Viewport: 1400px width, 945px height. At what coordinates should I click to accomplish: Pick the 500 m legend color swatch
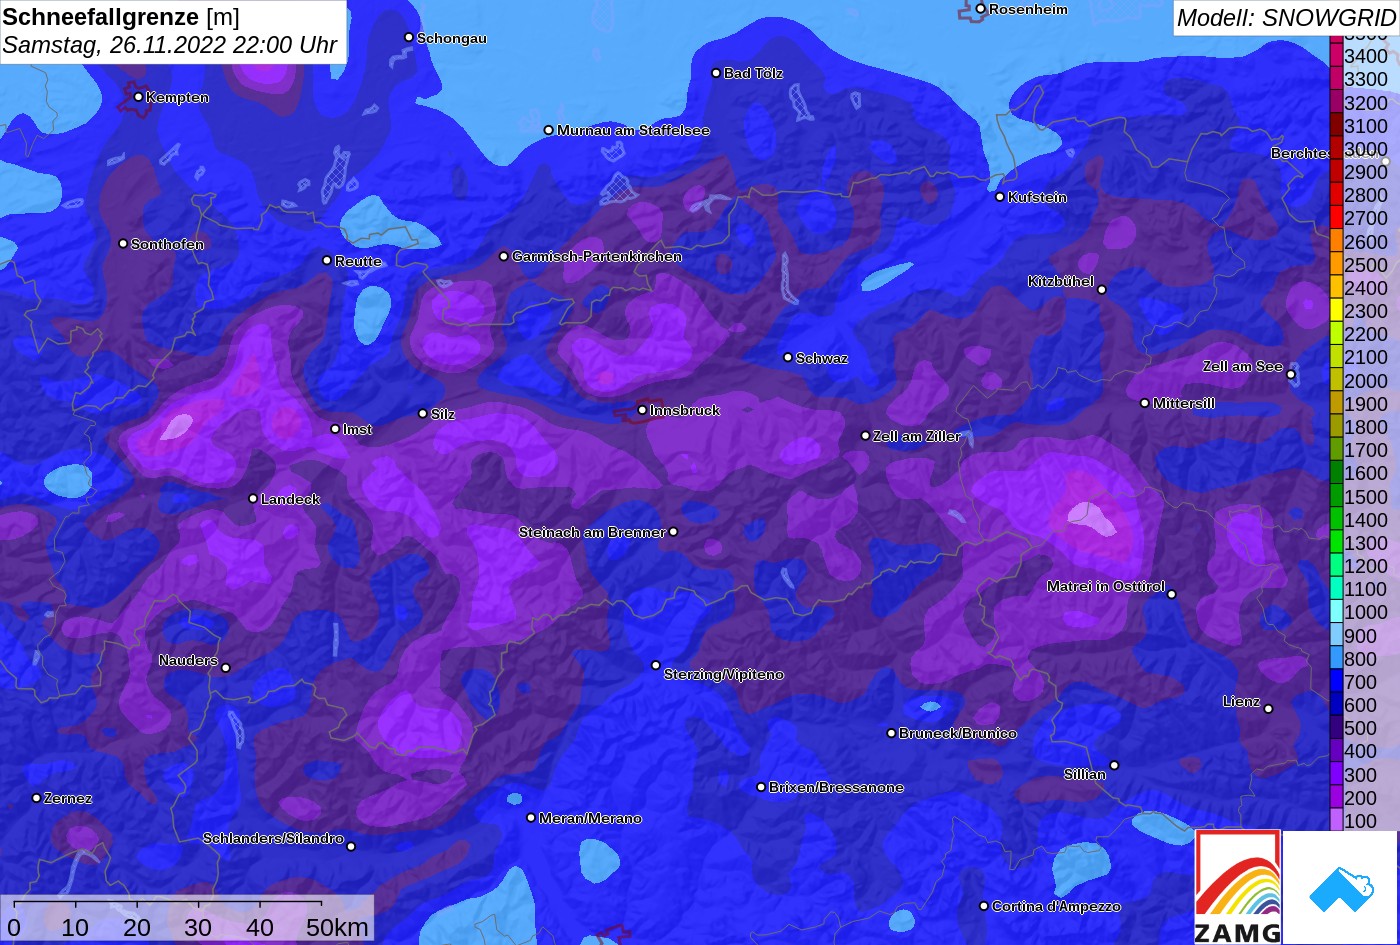1336,727
